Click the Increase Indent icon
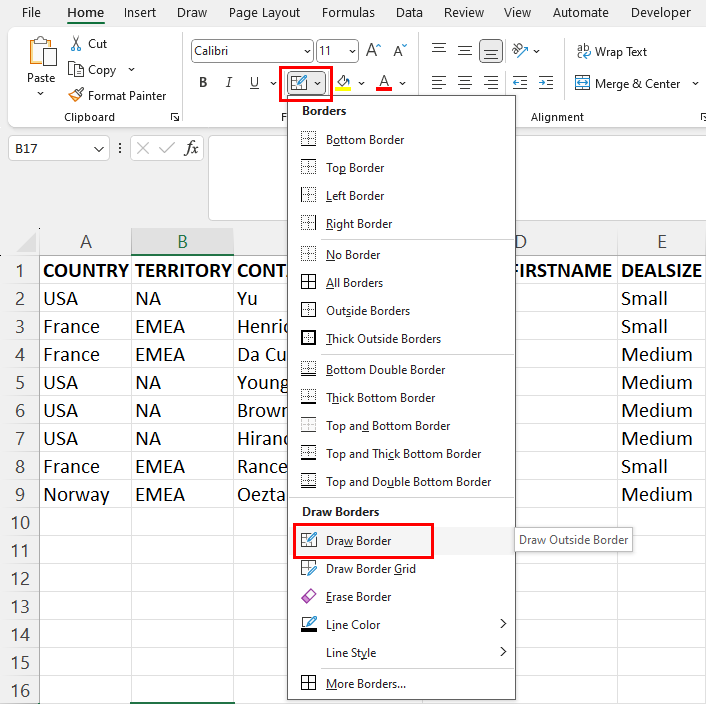The width and height of the screenshot is (706, 704). [546, 83]
